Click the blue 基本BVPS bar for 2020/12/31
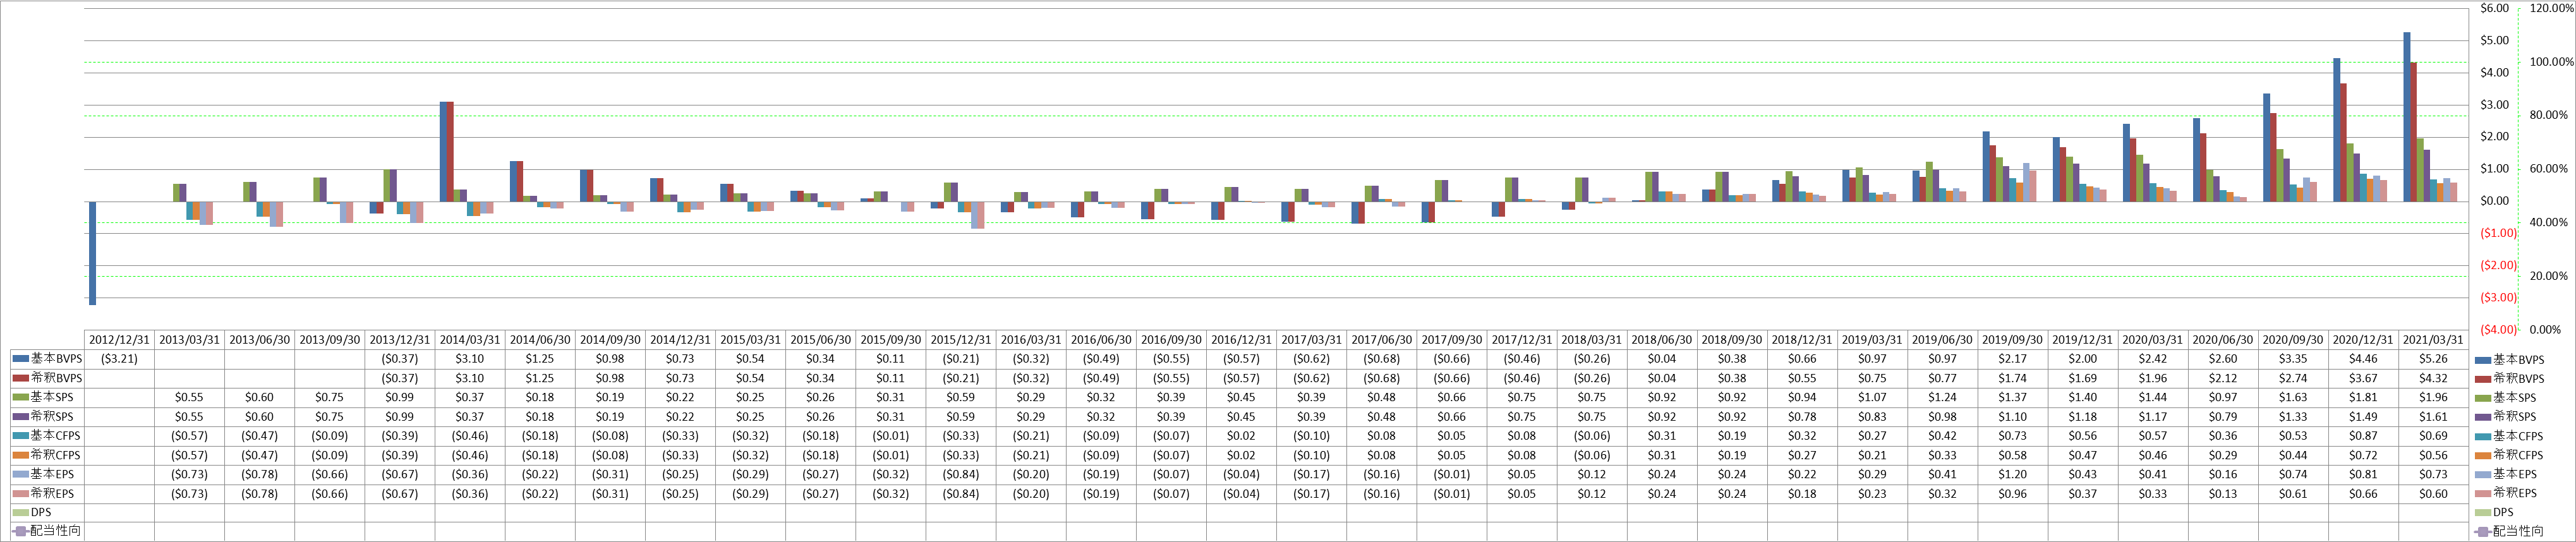The width and height of the screenshot is (2576, 542). (2337, 130)
